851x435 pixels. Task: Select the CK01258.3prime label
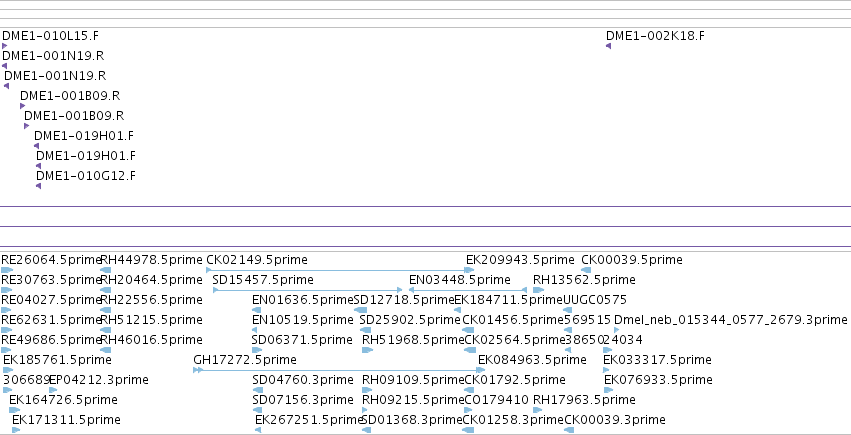point(514,420)
